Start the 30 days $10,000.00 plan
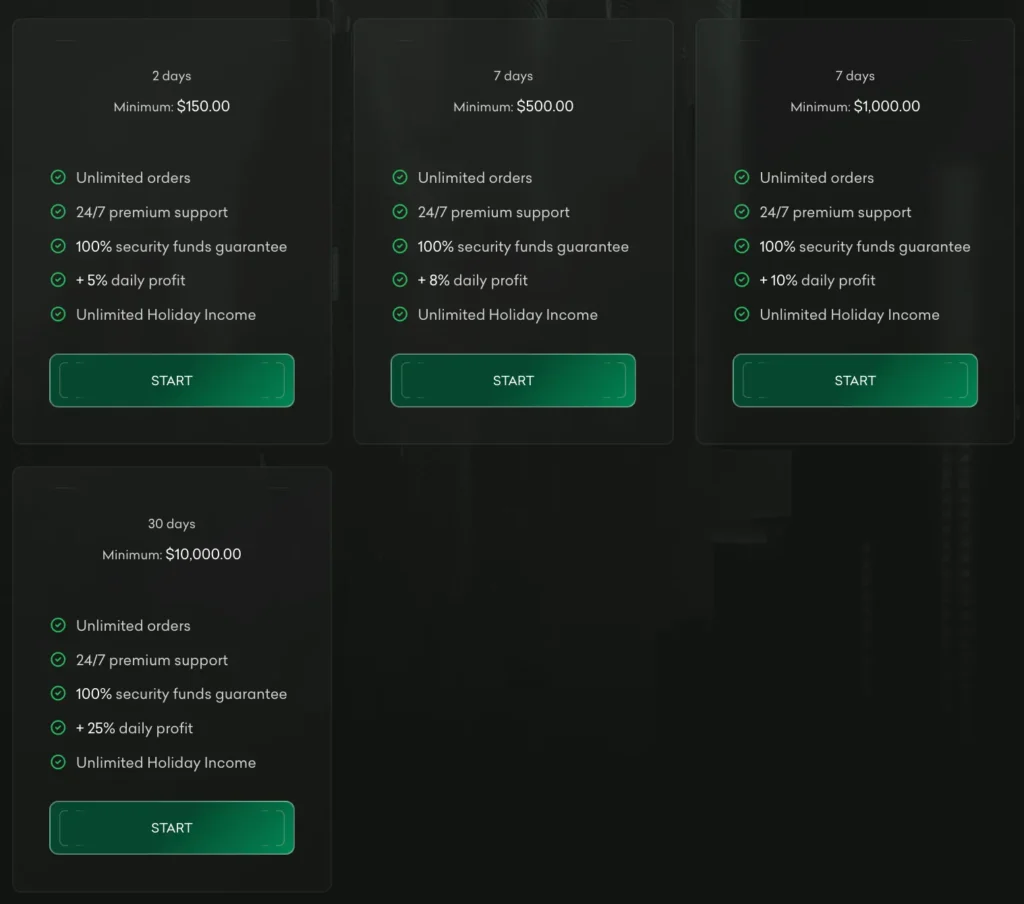 point(172,828)
